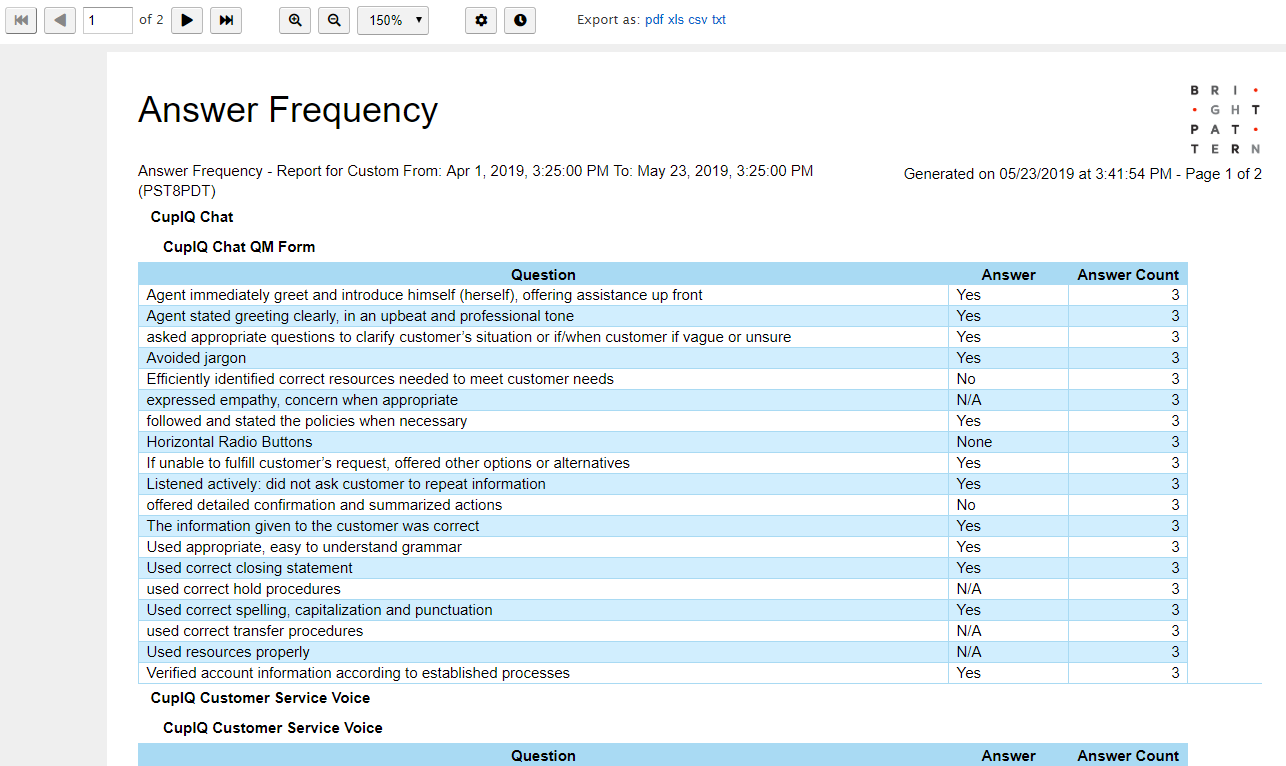Click 'N/A' answer for expressed empathy
Viewport: 1286px width, 766px height.
[969, 400]
